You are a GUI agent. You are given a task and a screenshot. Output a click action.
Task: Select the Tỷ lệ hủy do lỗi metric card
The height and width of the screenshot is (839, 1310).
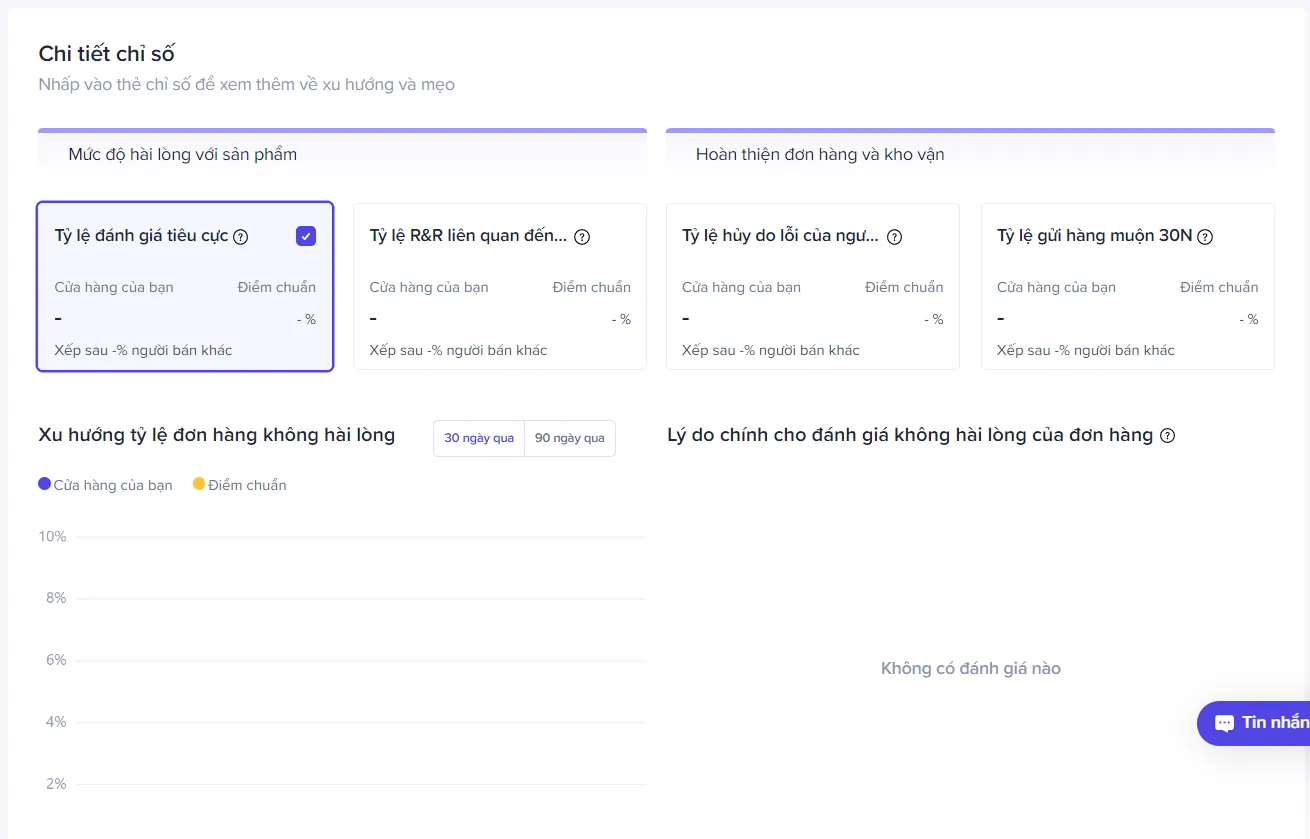pyautogui.click(x=813, y=287)
